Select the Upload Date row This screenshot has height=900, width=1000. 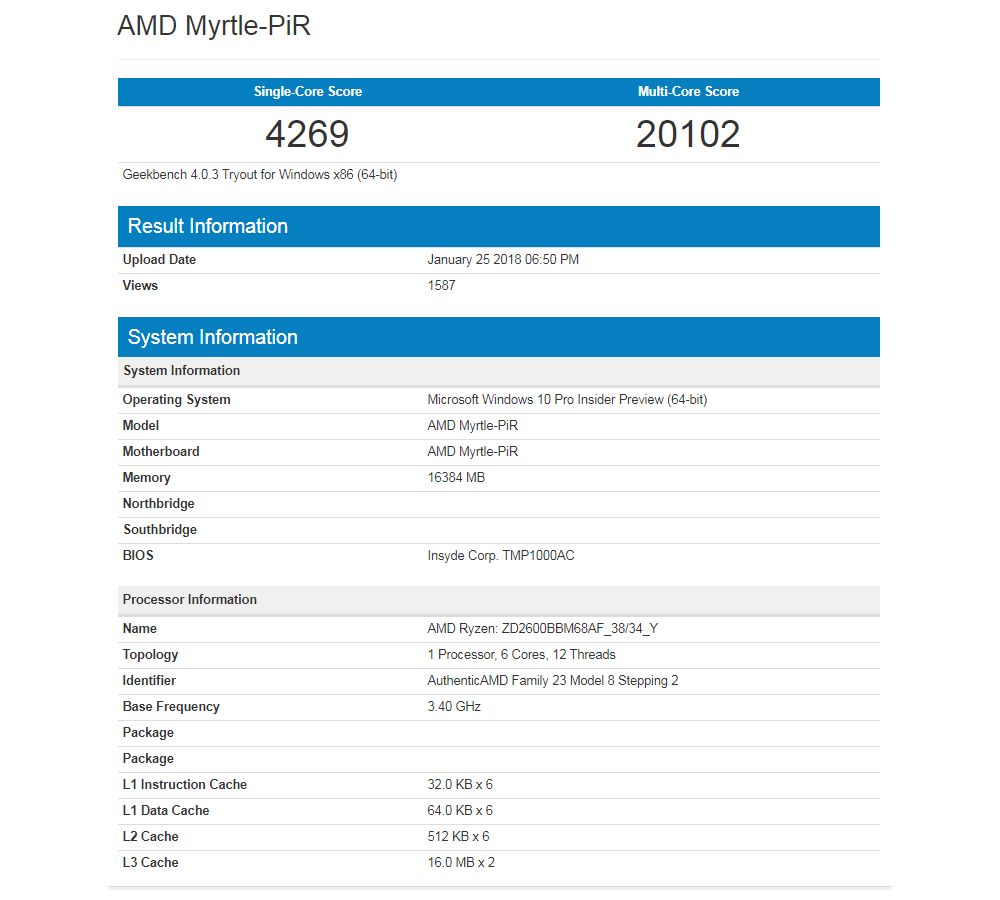(159, 259)
